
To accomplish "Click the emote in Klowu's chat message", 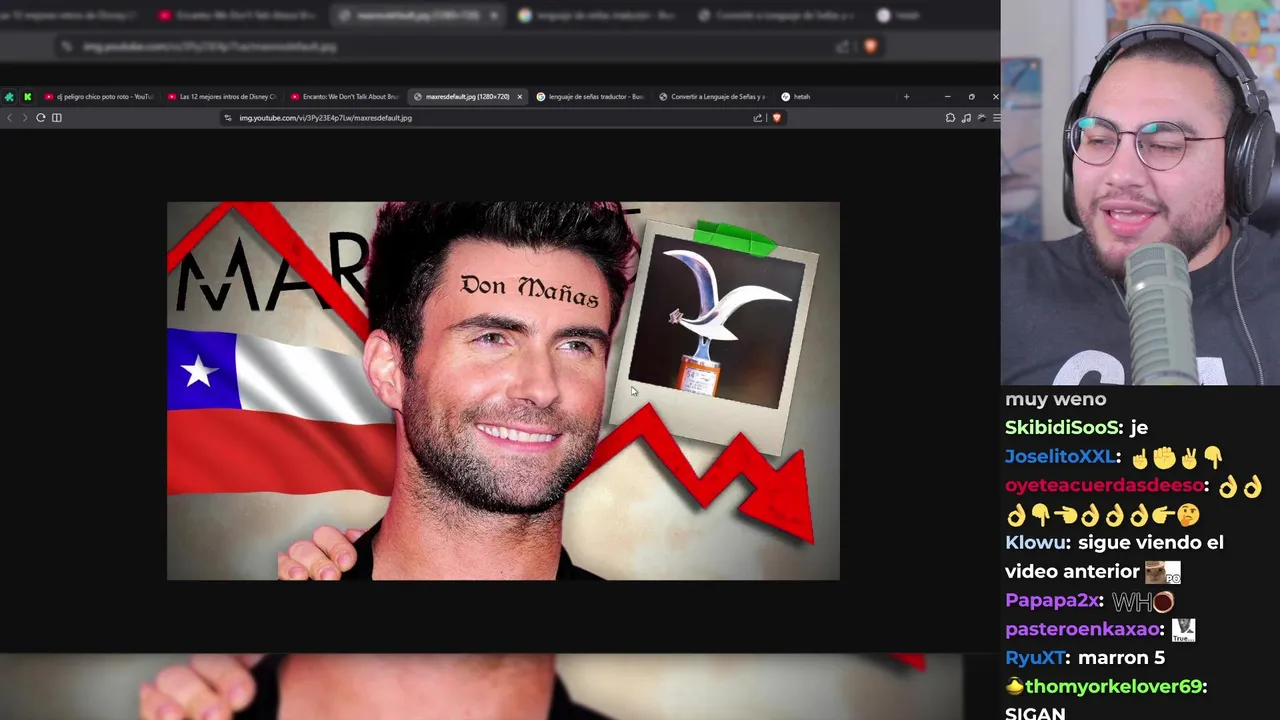I will tap(1163, 573).
